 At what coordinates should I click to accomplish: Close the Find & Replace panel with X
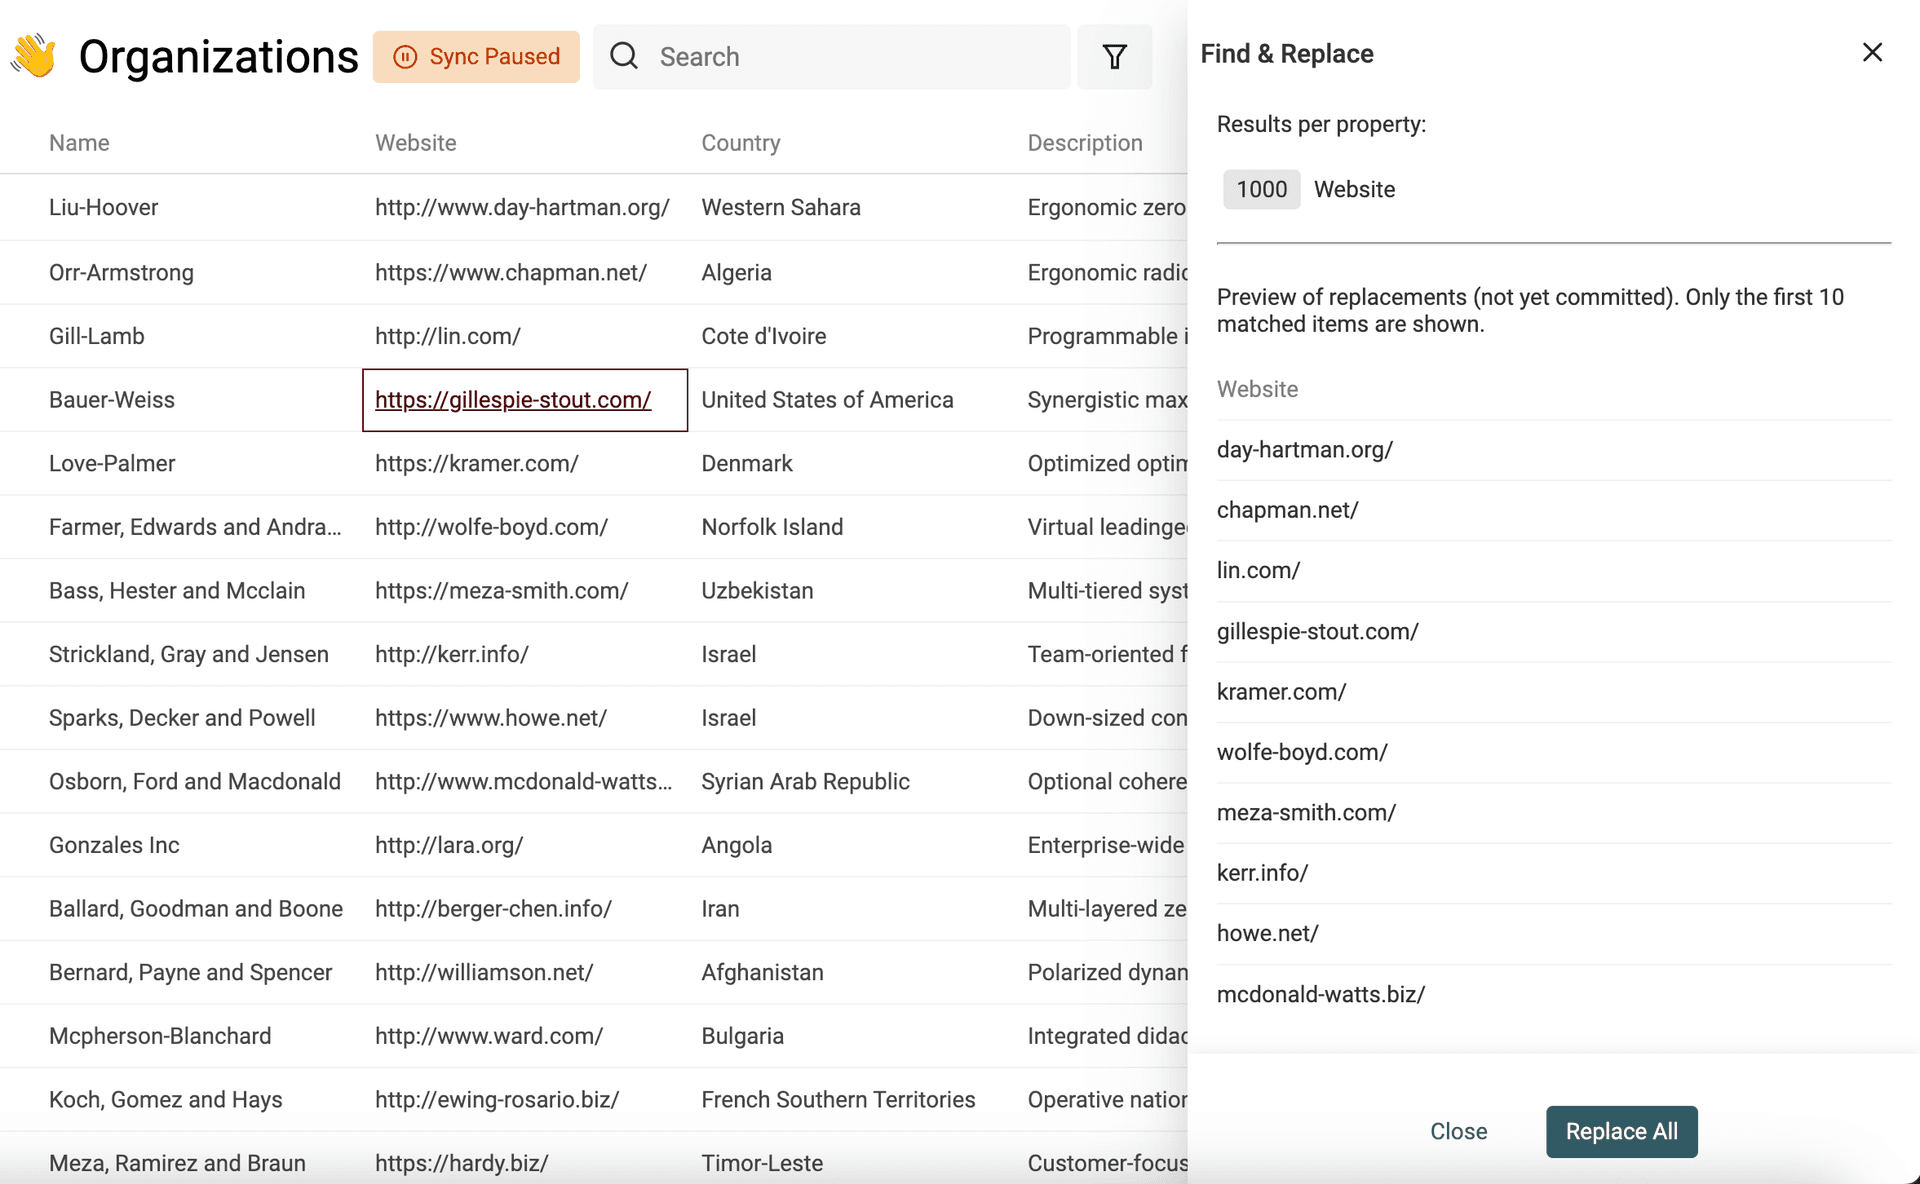[x=1872, y=52]
